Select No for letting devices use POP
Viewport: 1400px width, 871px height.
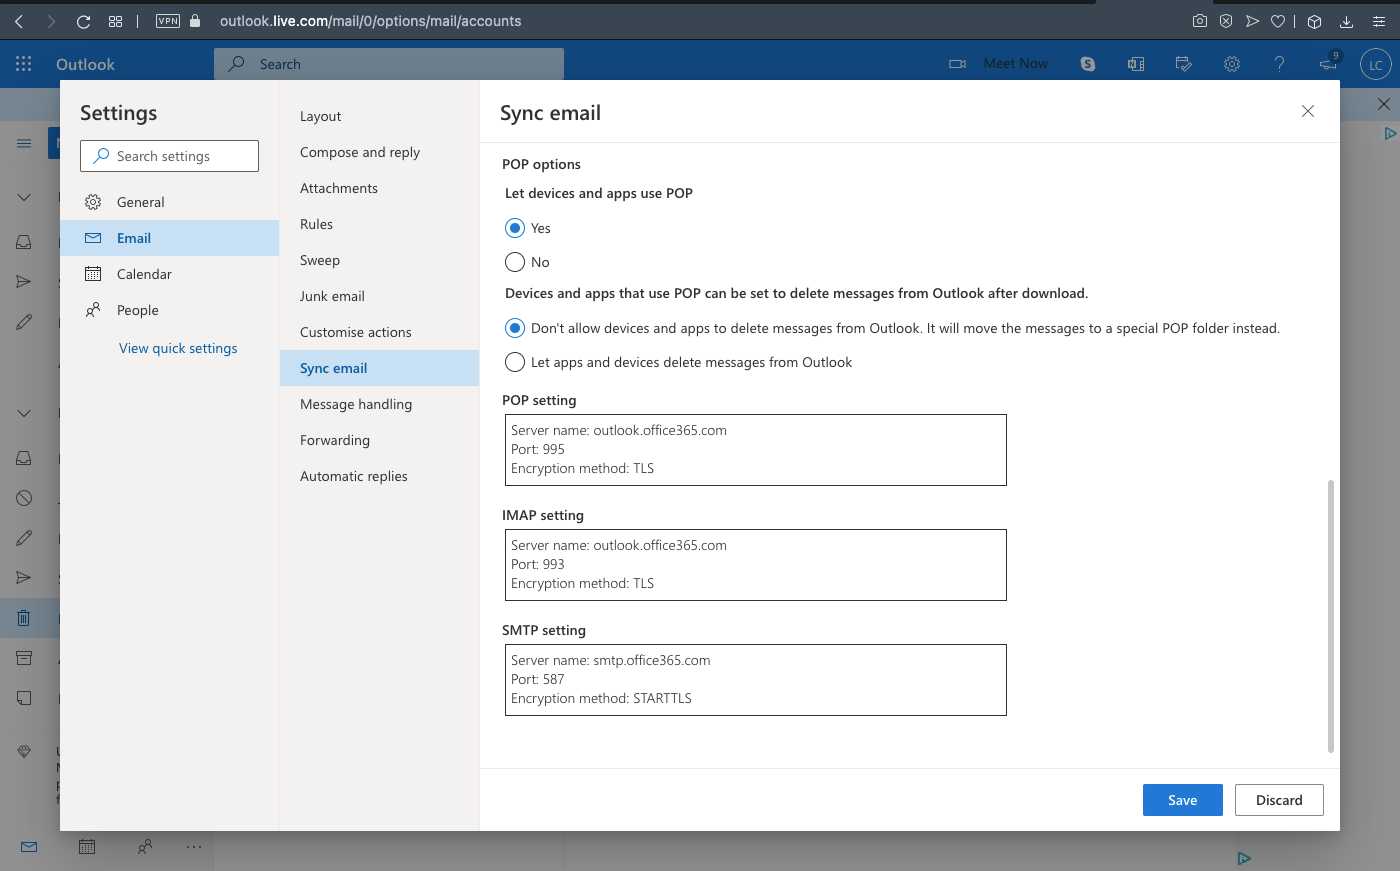point(515,262)
